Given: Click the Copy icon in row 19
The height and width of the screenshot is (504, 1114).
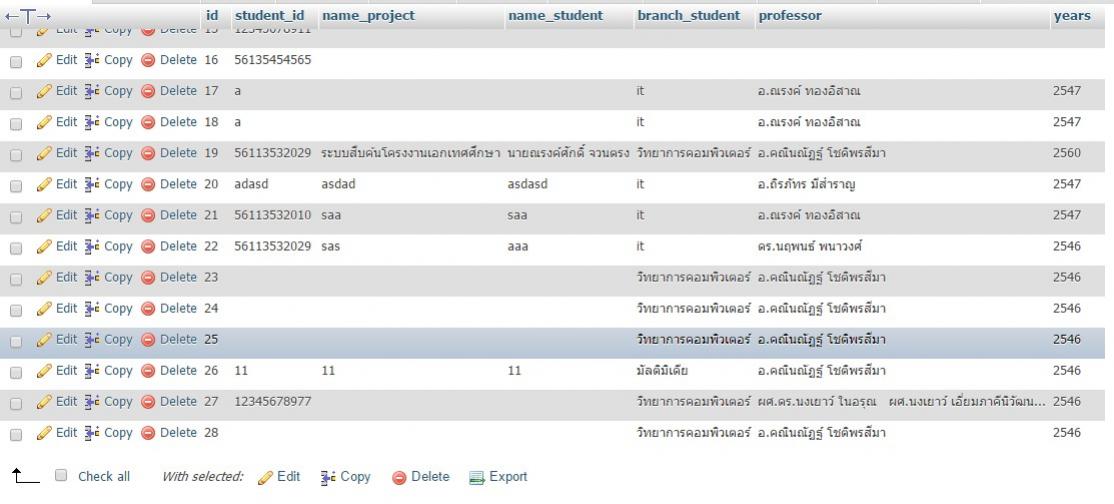Looking at the screenshot, I should pyautogui.click(x=92, y=154).
